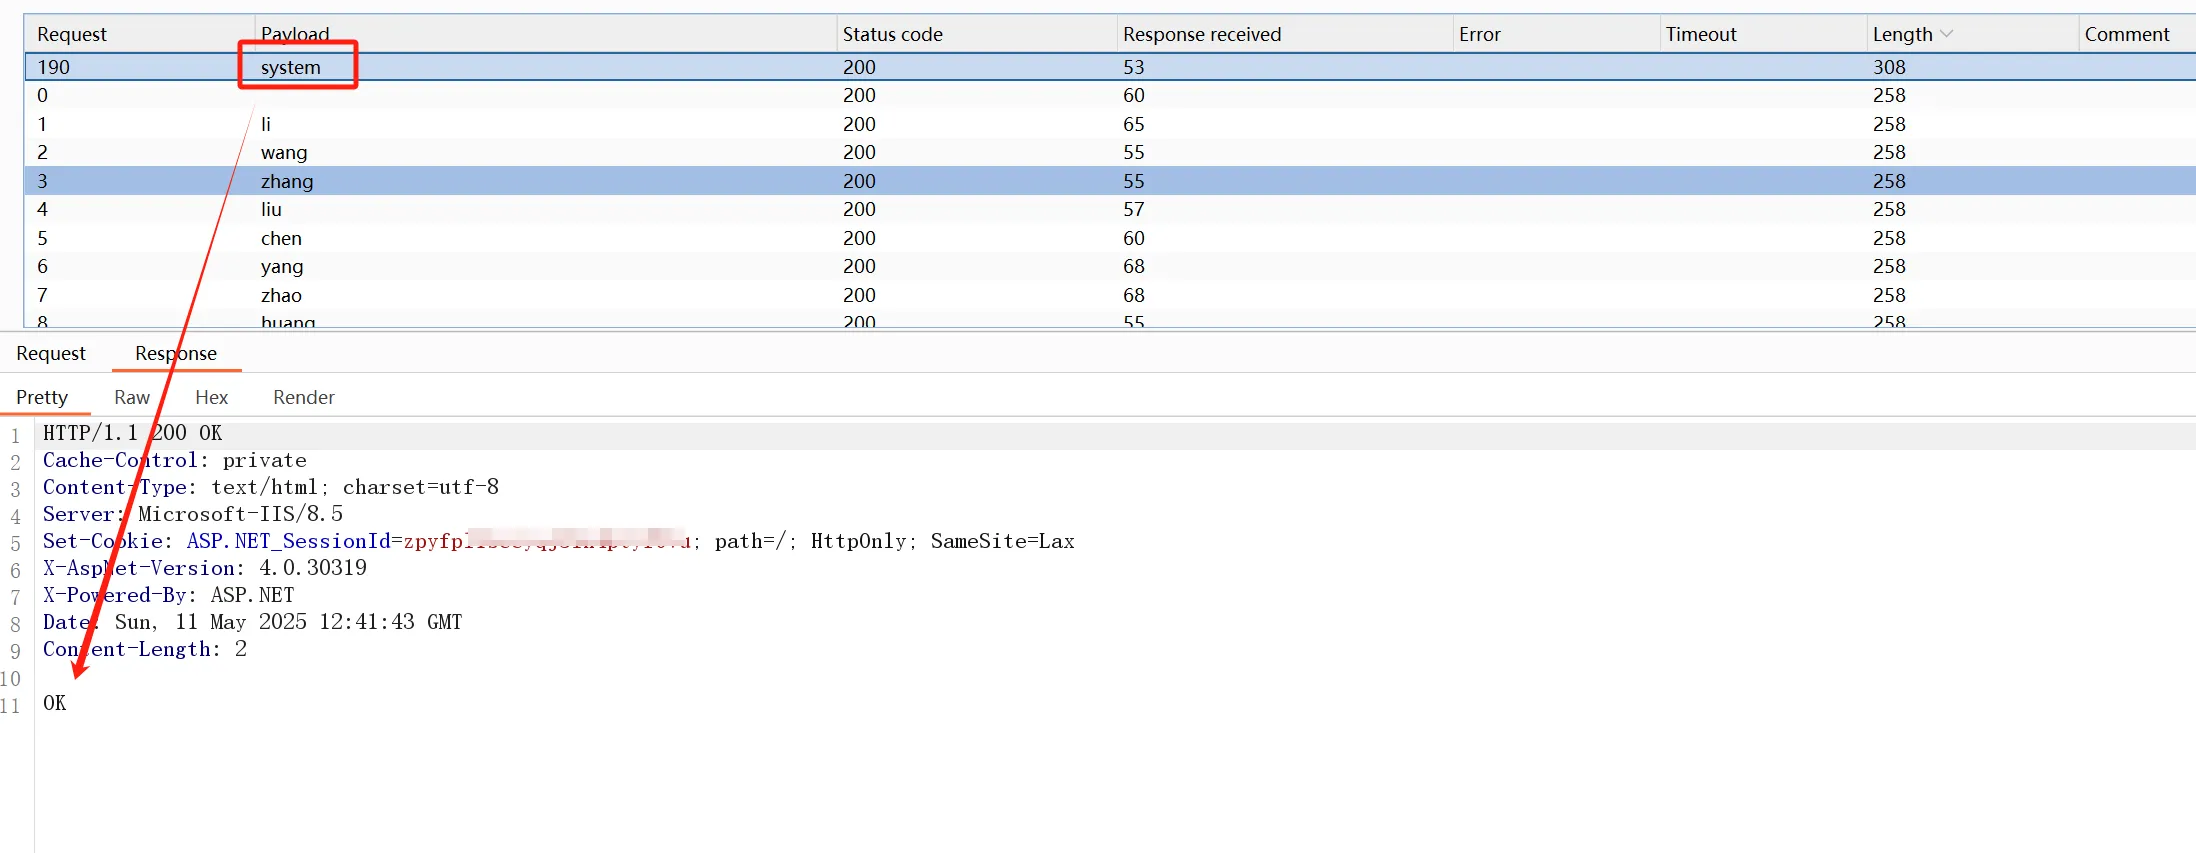Click the Server Microsoft-IIS/8.5 header line
The width and height of the screenshot is (2196, 853).
coord(192,514)
